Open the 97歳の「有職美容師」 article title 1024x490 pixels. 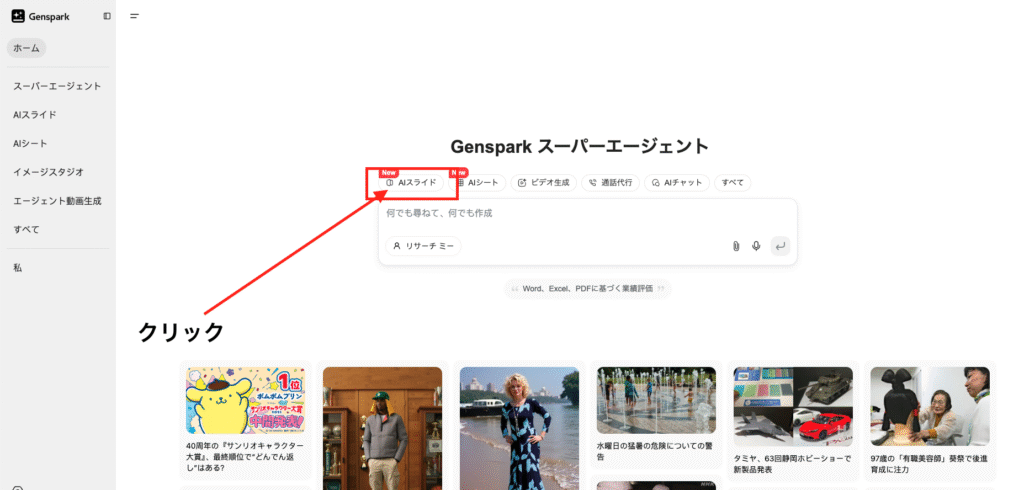(930, 465)
